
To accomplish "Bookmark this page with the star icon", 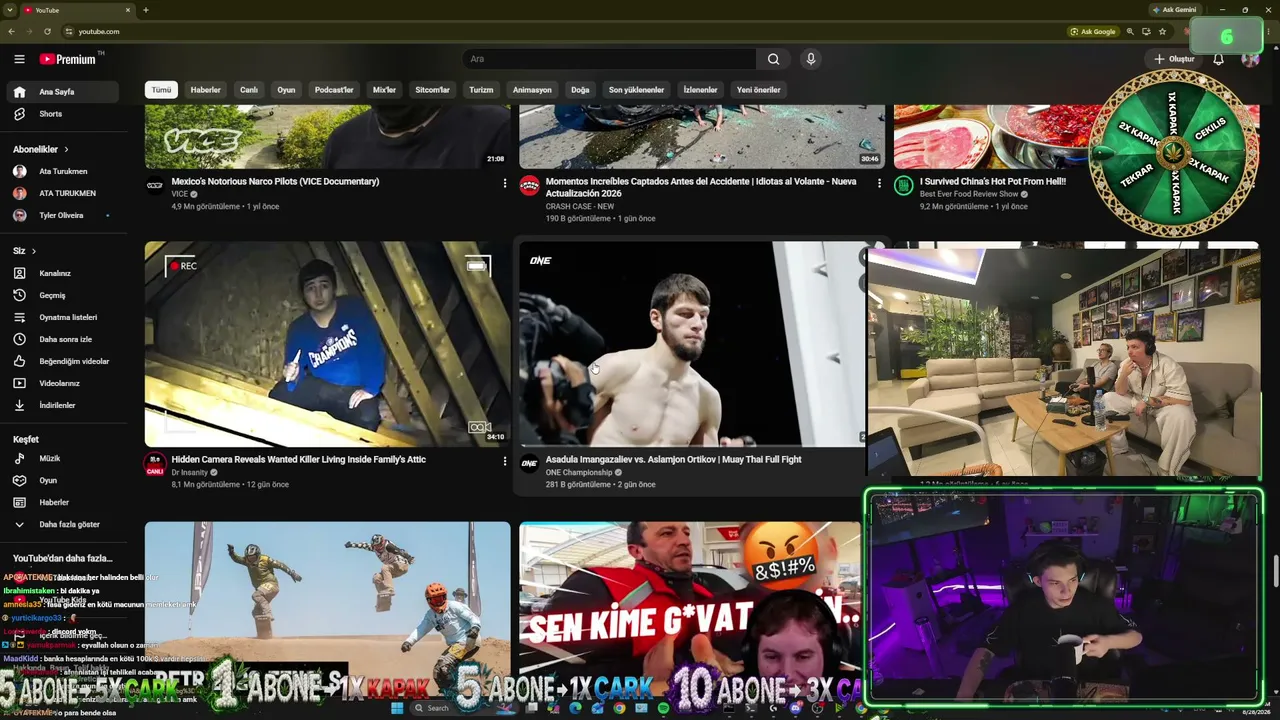I will click(1162, 31).
